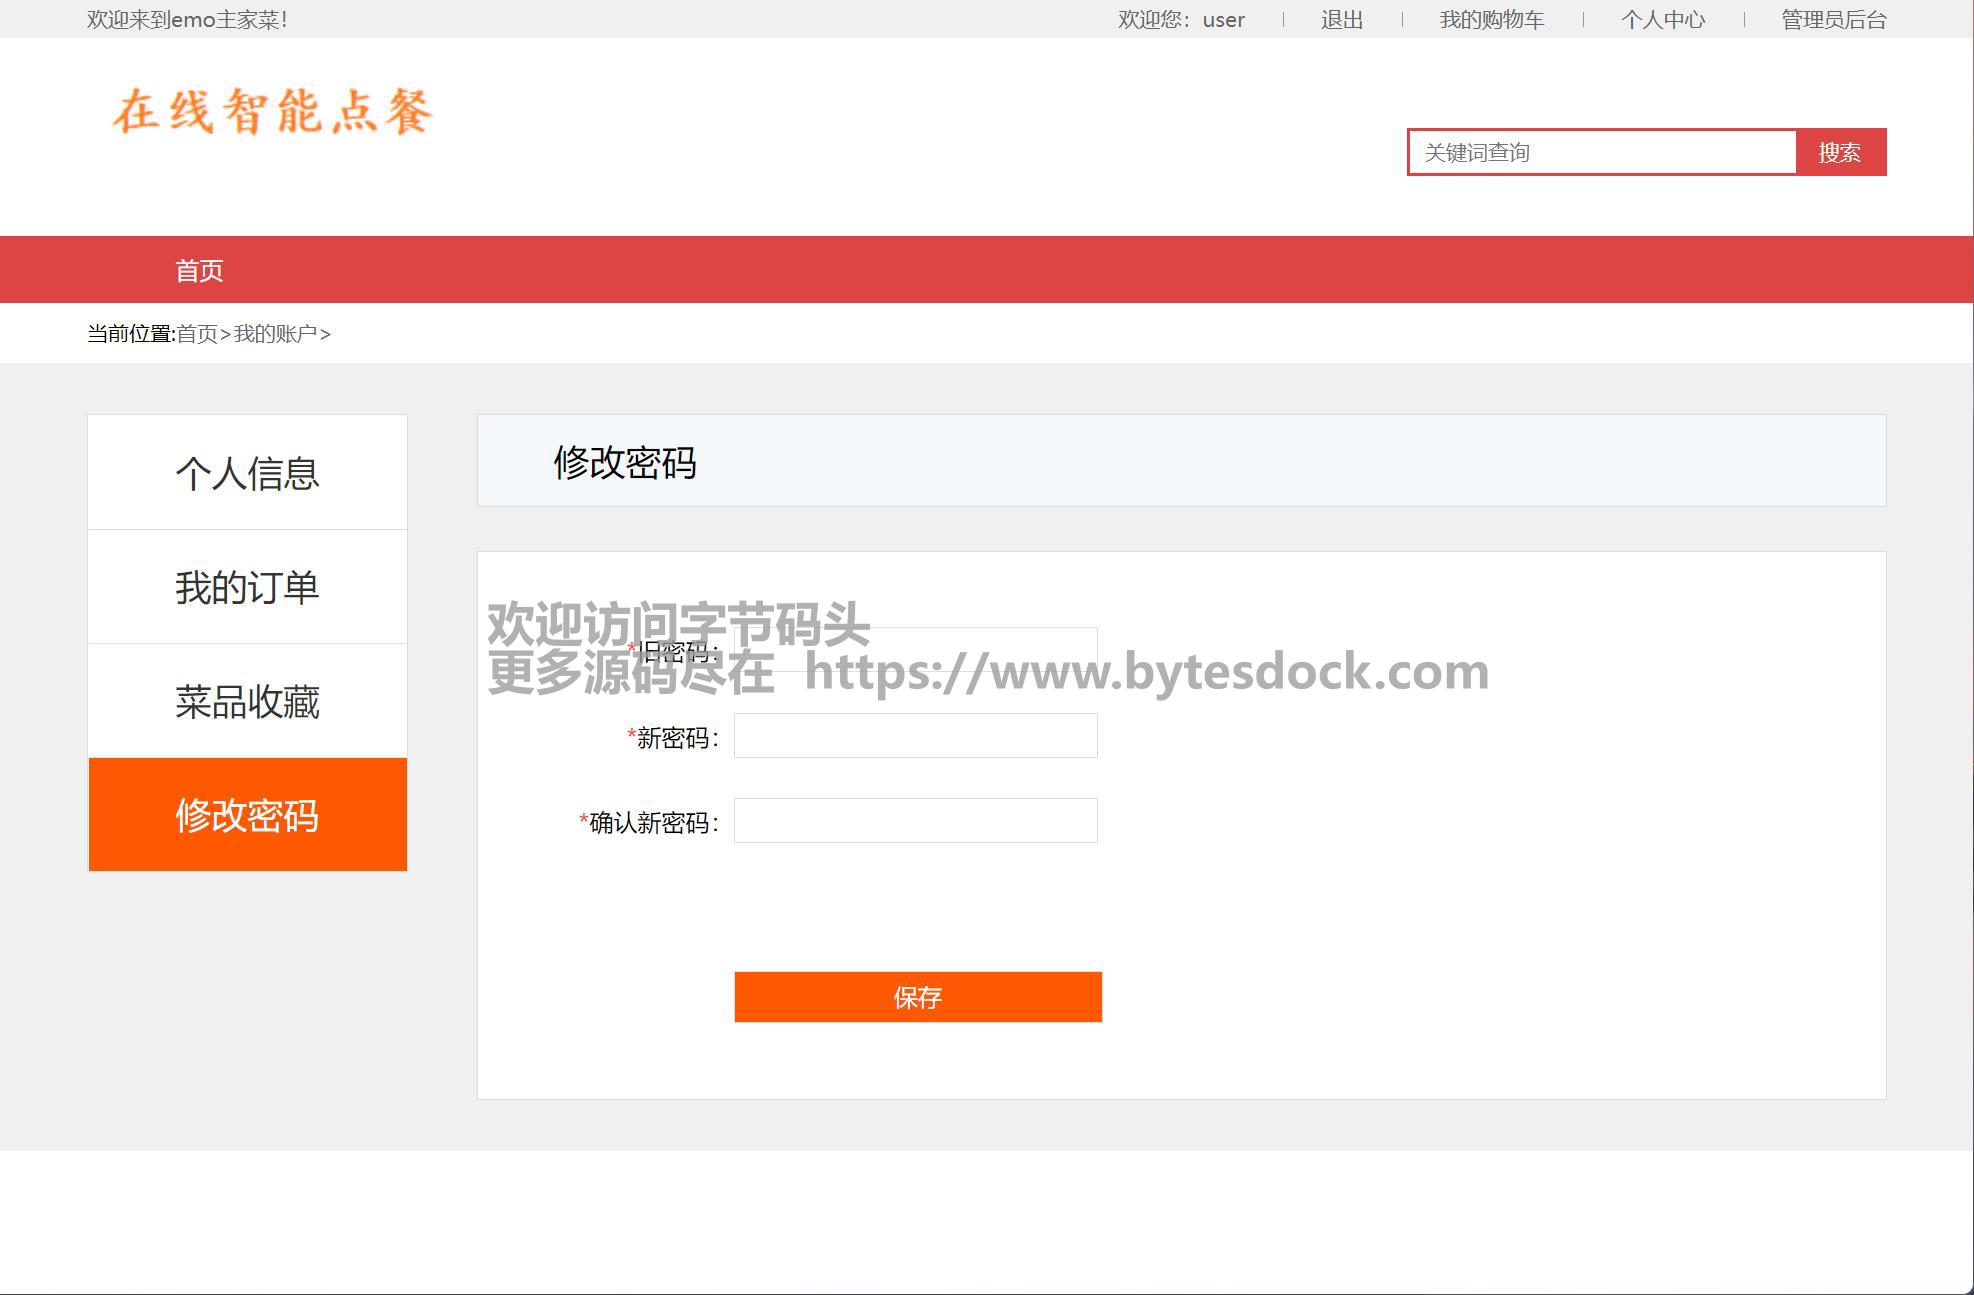Select 修改密码 sidebar item
The height and width of the screenshot is (1295, 1974).
click(247, 815)
